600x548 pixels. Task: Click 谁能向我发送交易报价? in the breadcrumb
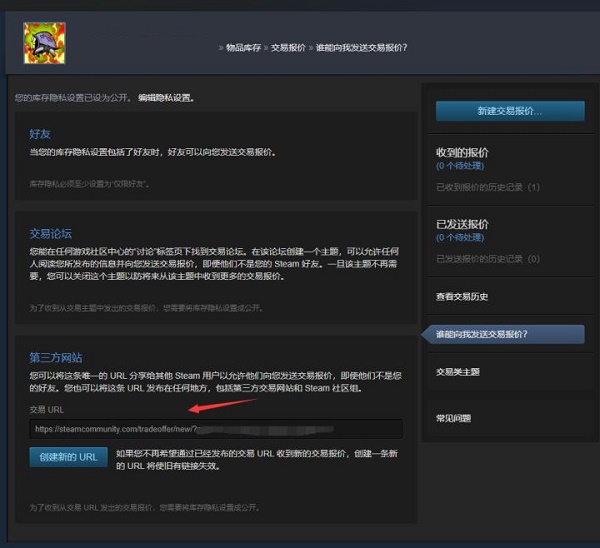click(362, 48)
